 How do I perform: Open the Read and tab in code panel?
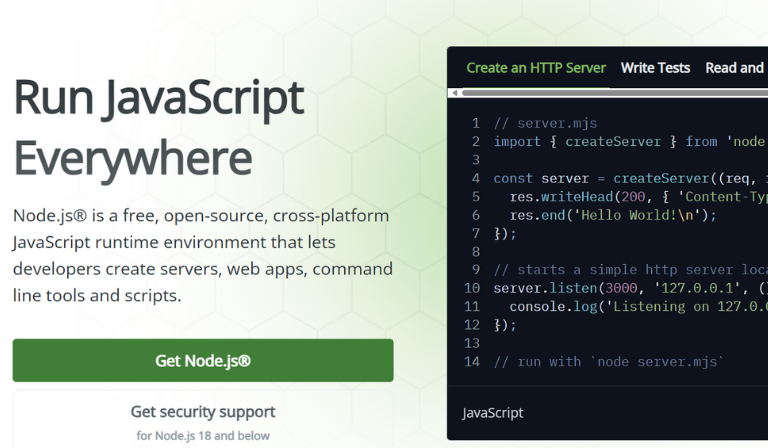pos(735,68)
